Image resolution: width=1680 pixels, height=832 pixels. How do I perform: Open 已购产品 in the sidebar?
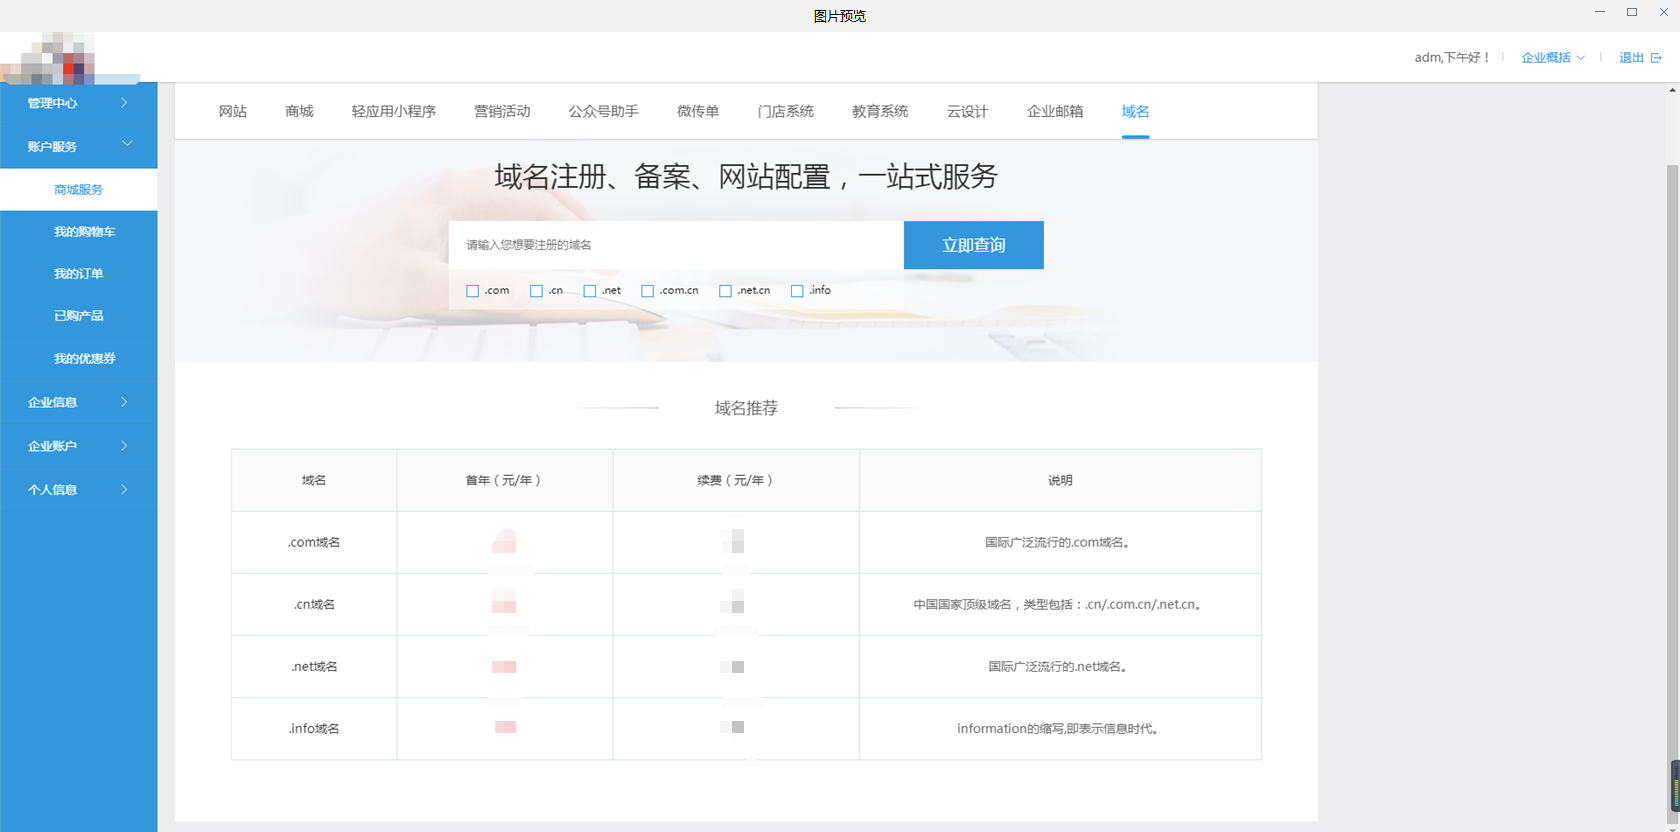[x=78, y=316]
